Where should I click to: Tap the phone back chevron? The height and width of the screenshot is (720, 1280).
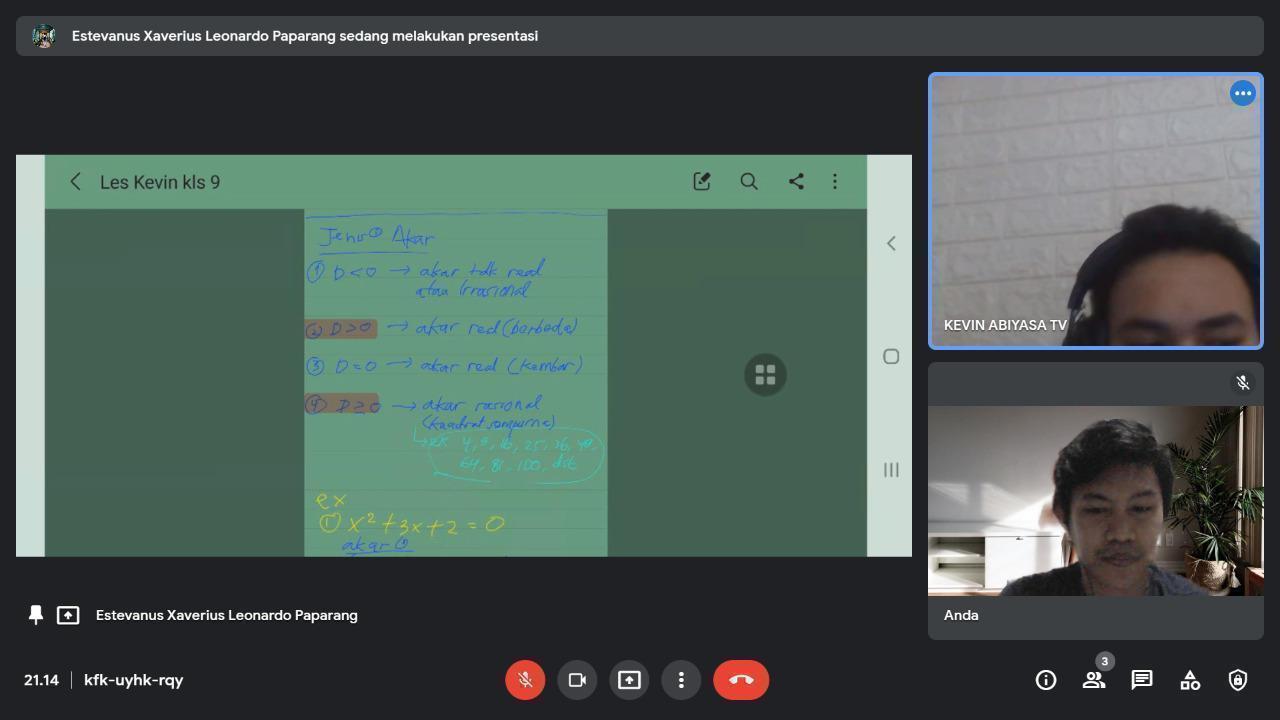(x=891, y=243)
